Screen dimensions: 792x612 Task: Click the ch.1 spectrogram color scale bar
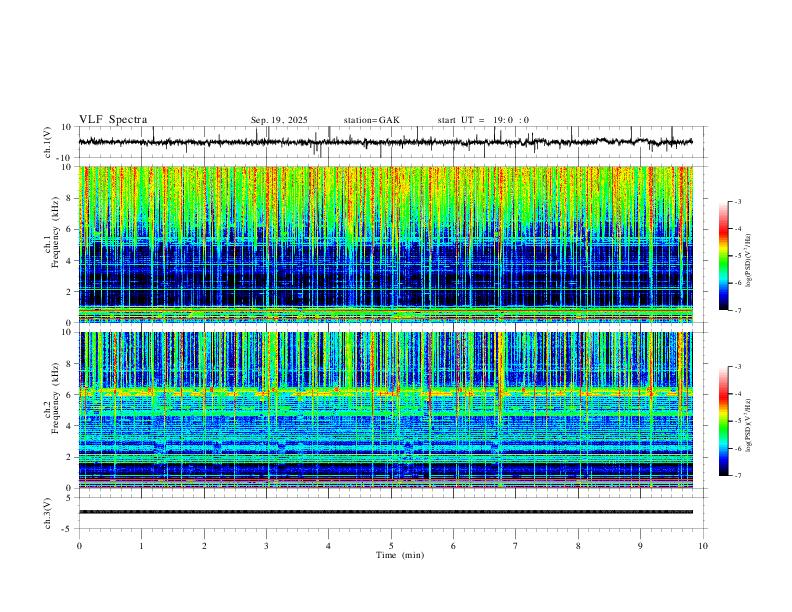724,256
